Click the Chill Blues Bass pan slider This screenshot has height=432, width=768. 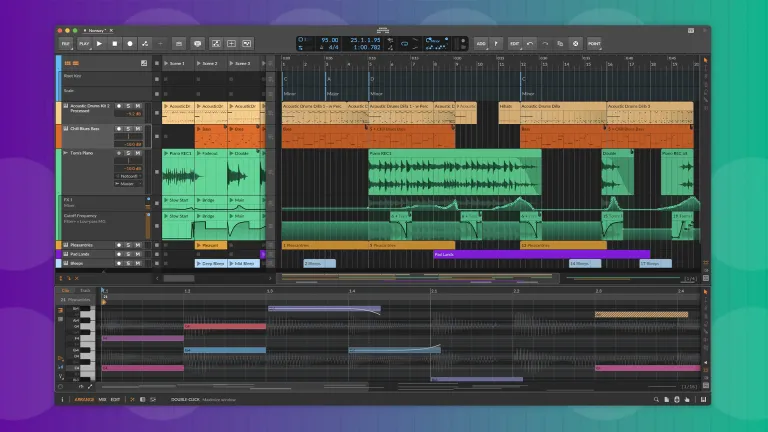click(128, 137)
